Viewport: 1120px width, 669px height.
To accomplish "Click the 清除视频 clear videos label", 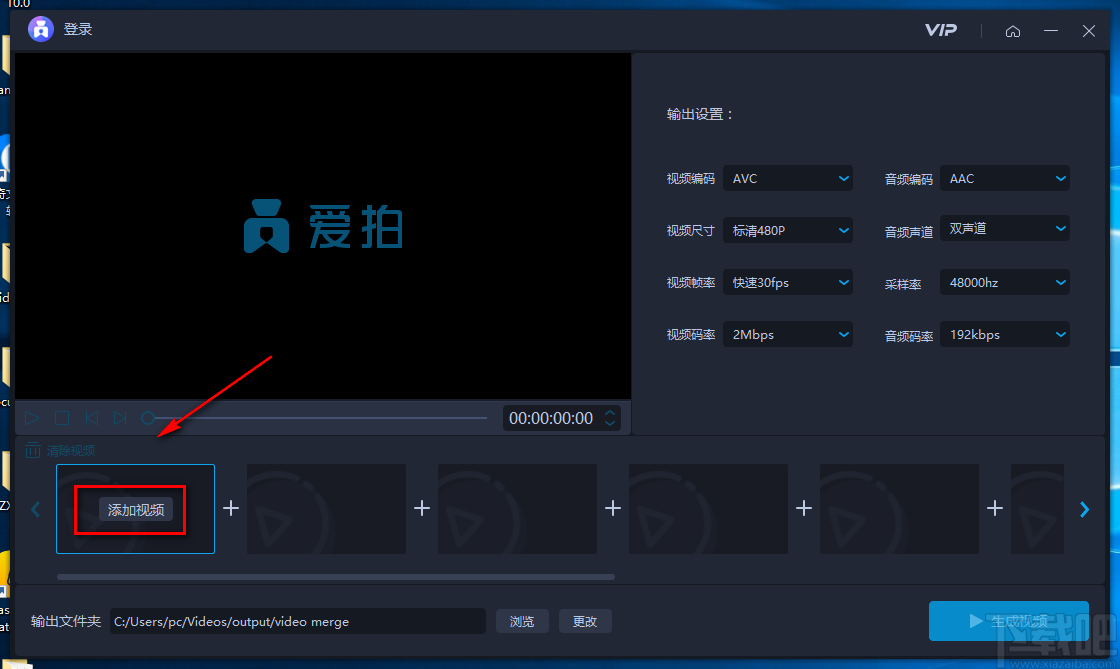I will click(71, 451).
